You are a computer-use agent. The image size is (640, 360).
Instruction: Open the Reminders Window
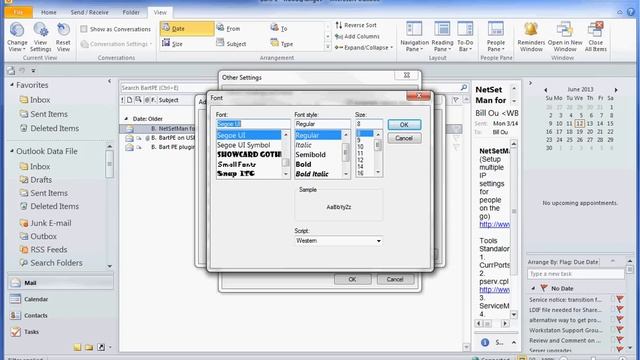point(531,37)
